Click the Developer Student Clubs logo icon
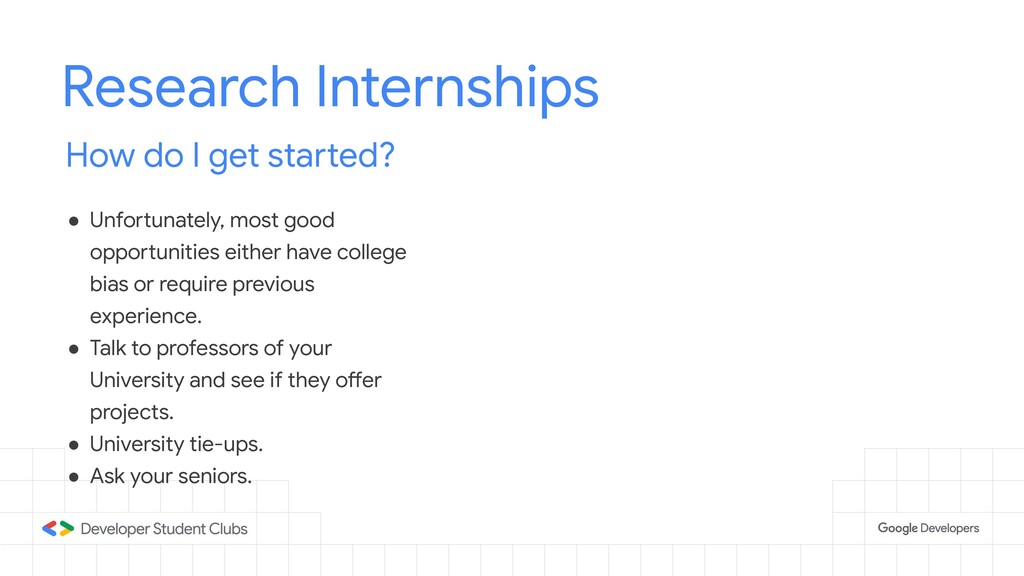1024x576 pixels. point(58,528)
